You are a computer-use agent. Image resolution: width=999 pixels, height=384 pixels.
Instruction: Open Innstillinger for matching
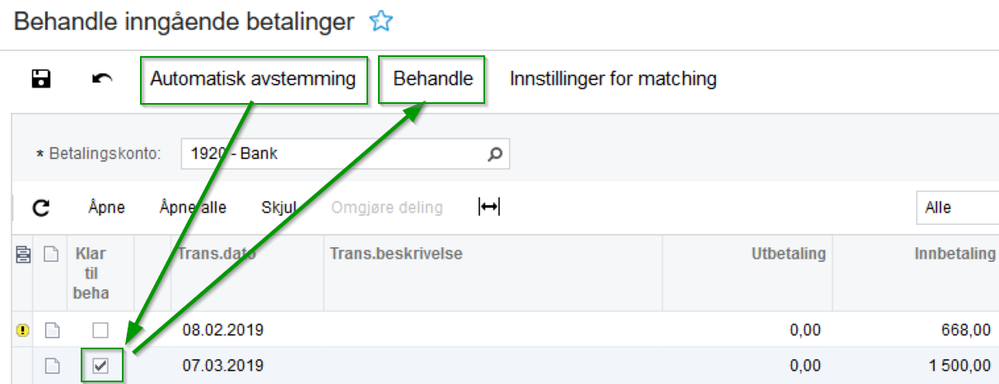tap(613, 80)
